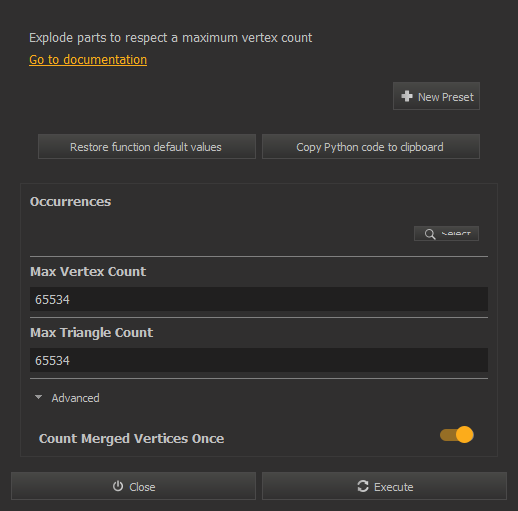Focus the Max Vertex Count field
The image size is (518, 511).
pos(259,299)
